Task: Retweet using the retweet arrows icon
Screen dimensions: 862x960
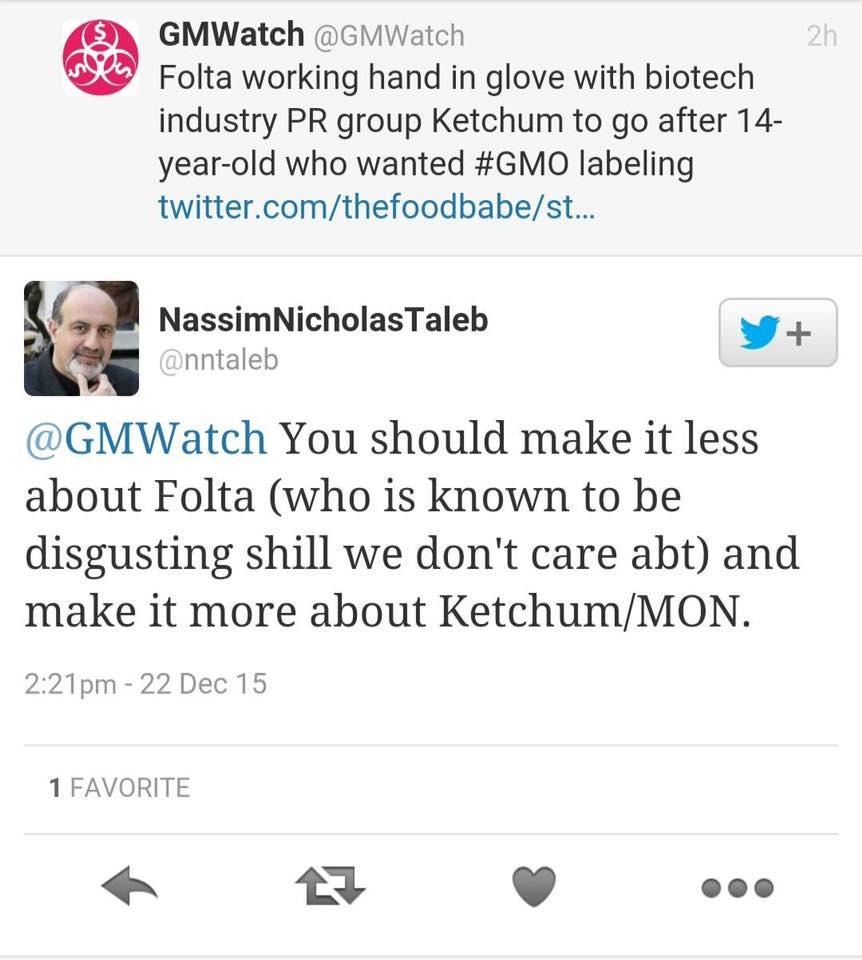Action: point(330,885)
